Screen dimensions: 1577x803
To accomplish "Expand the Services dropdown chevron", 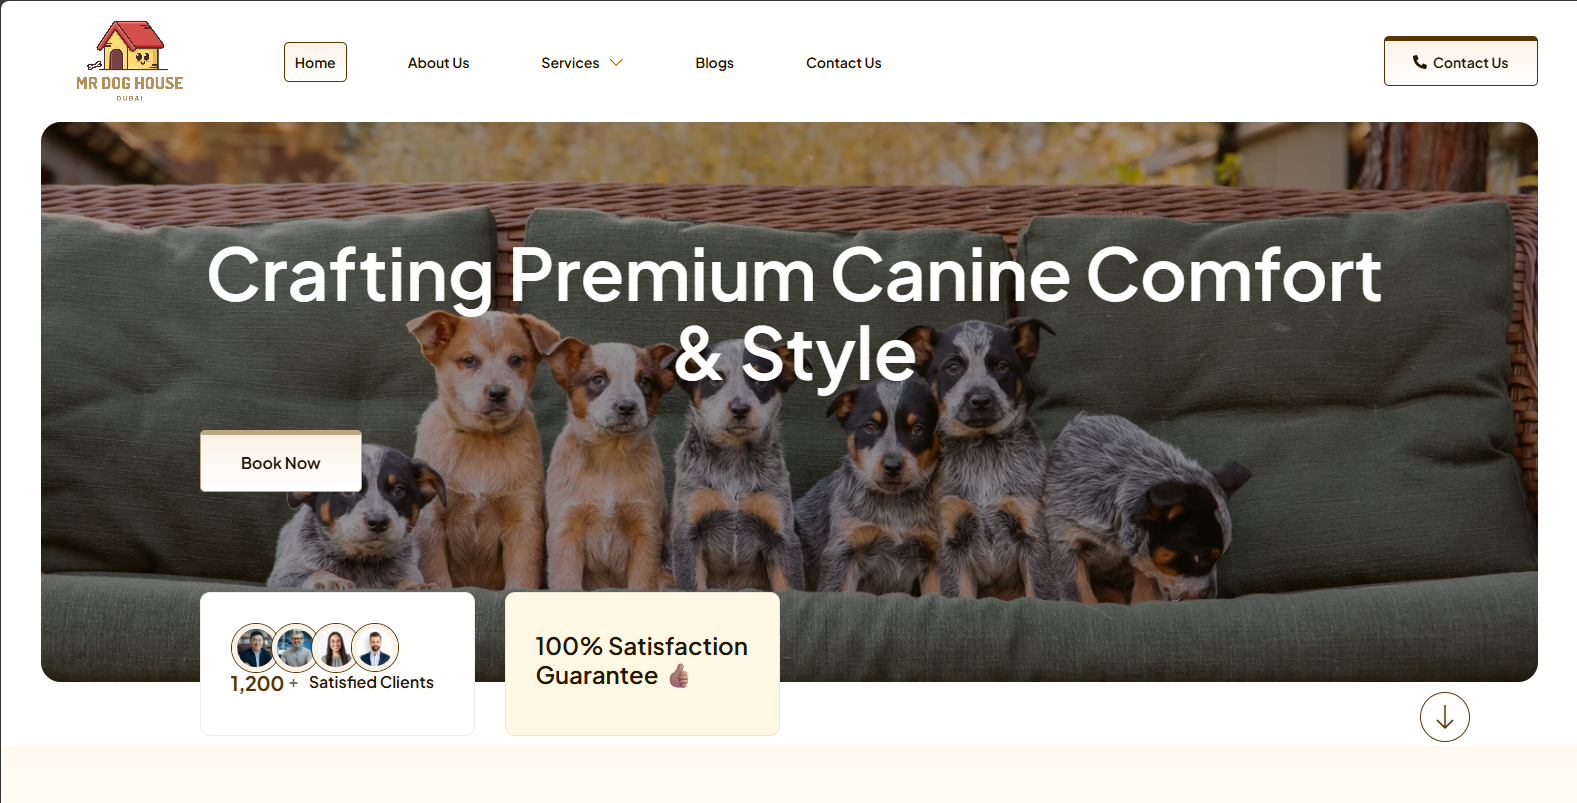I will 616,63.
